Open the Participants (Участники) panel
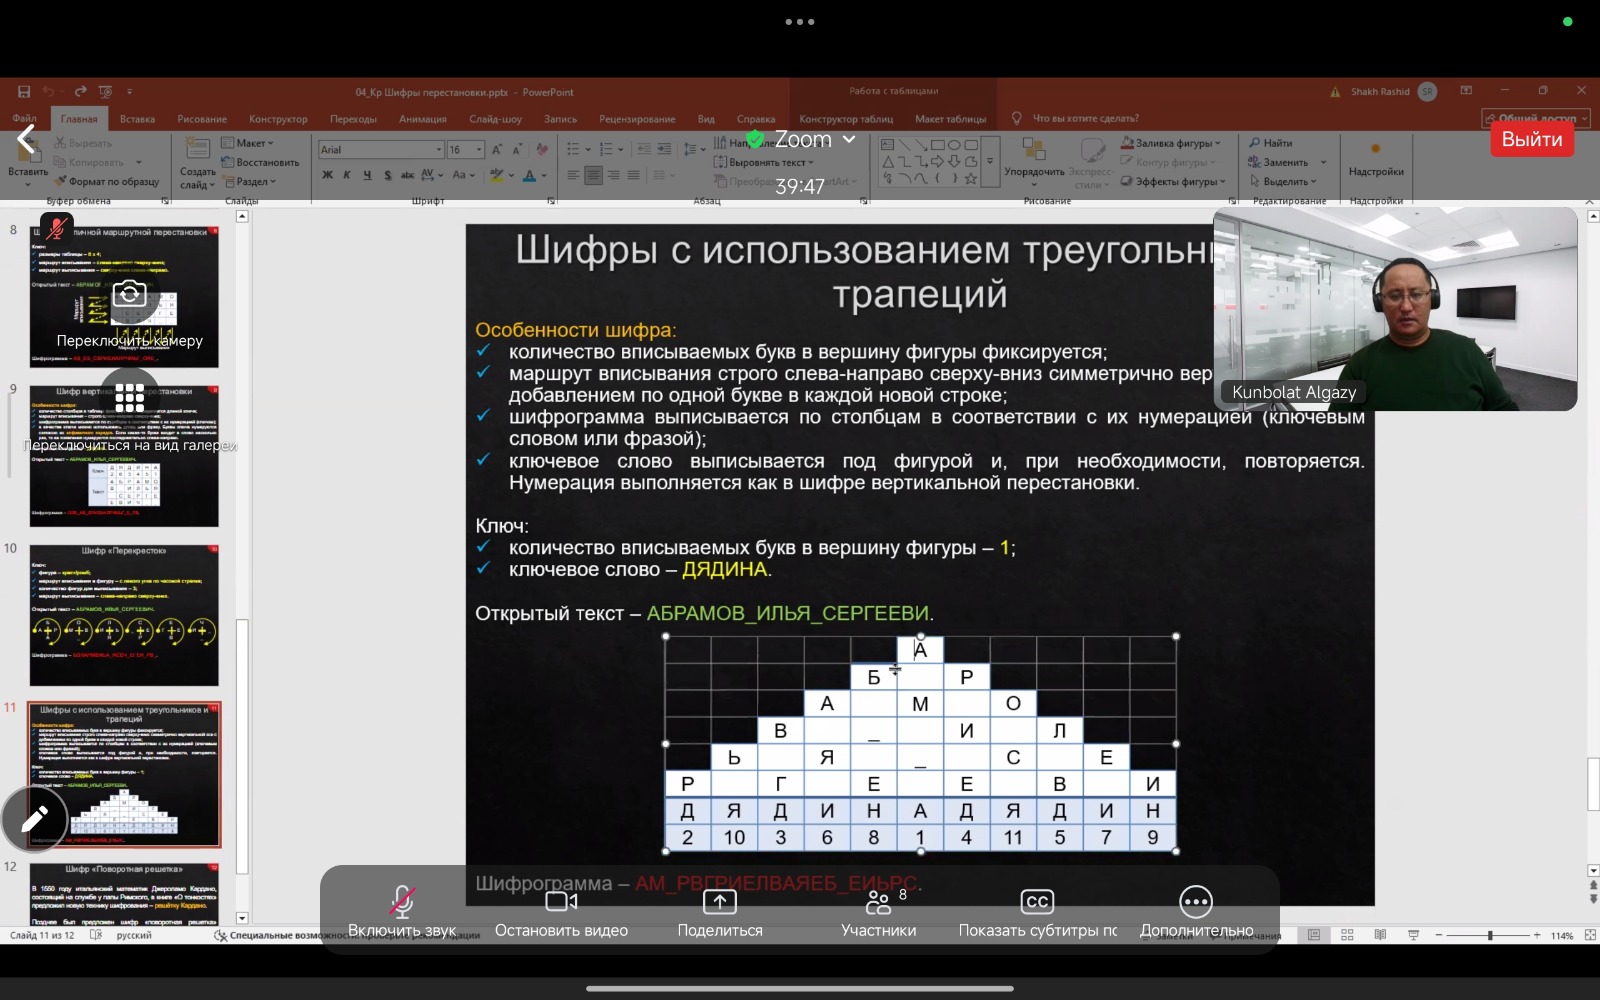Viewport: 1600px width, 1000px height. (878, 903)
